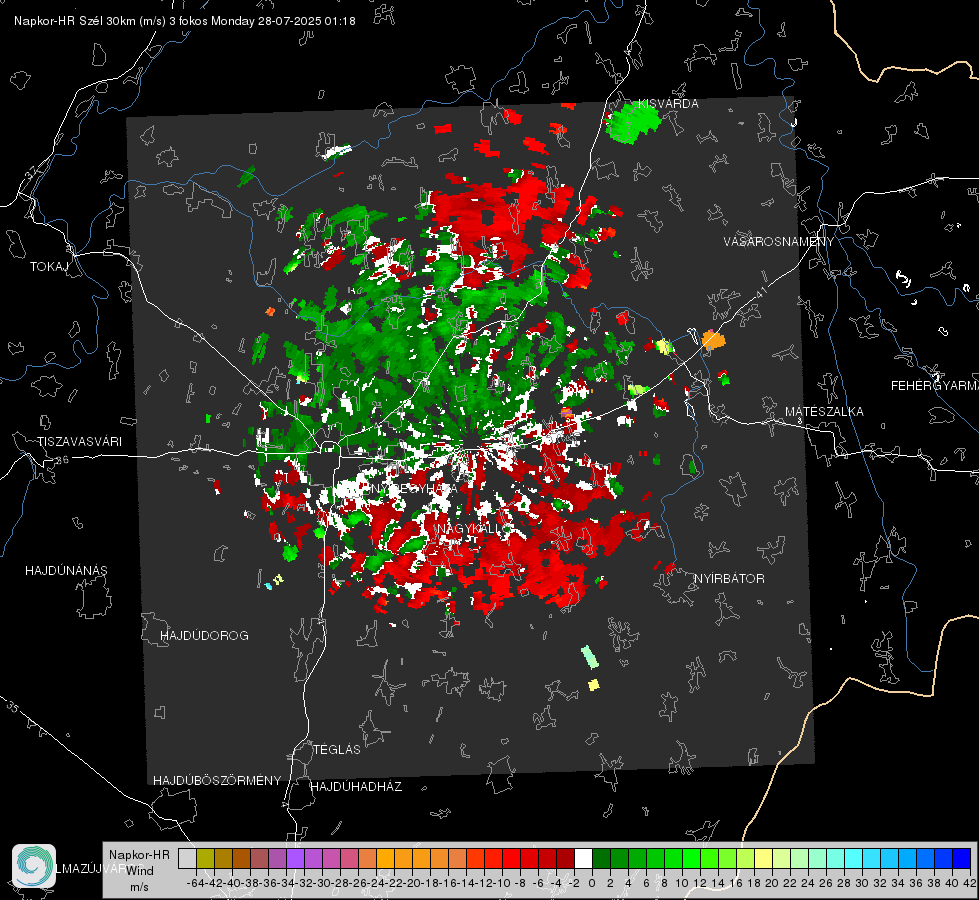Click the legend value 42 label
The width and height of the screenshot is (979, 900).
969,883
